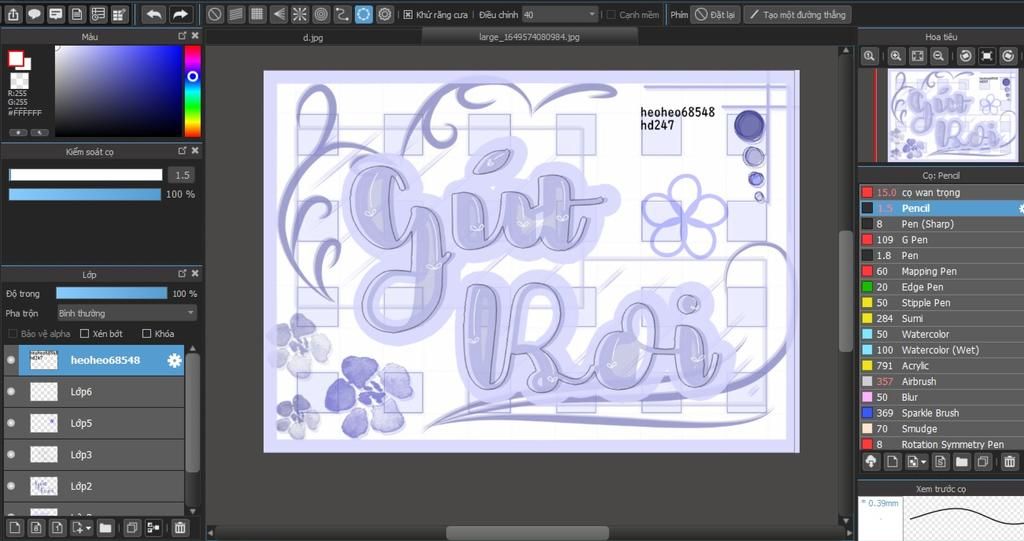Hide the Lớp6 layer

[x=11, y=391]
